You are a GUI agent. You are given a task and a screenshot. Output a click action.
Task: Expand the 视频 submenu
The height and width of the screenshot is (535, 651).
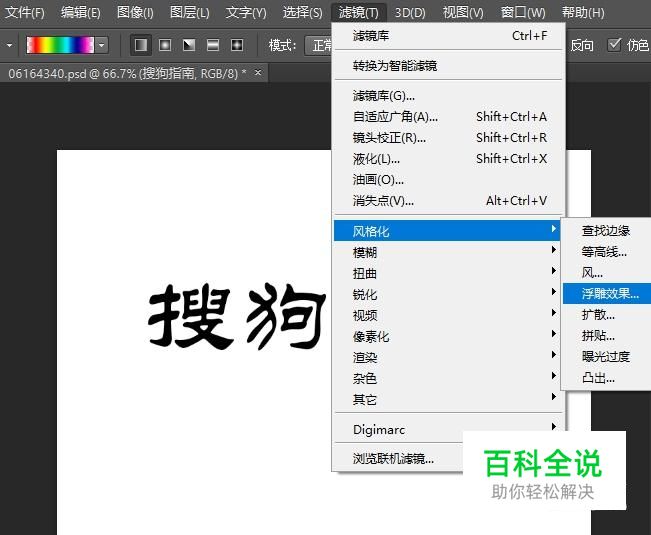click(x=447, y=315)
